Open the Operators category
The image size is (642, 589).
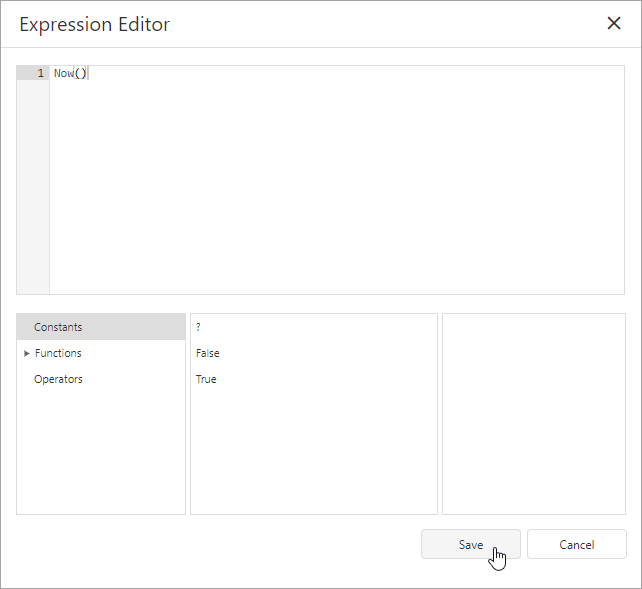point(58,379)
